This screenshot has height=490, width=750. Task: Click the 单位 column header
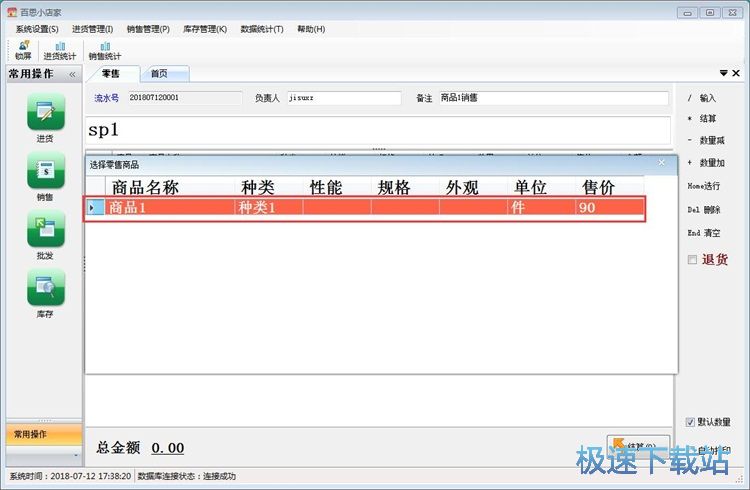541,187
